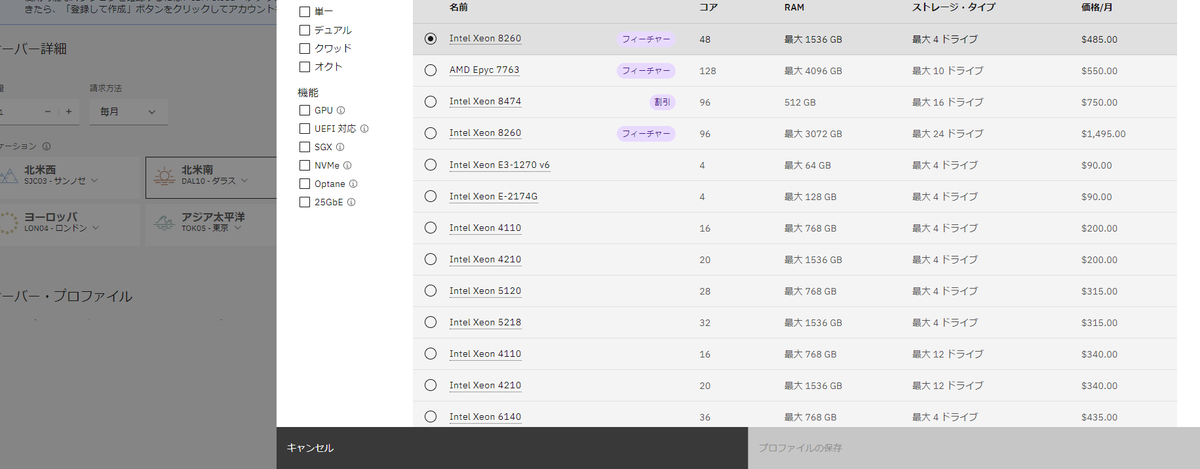Image resolution: width=1200 pixels, height=469 pixels.
Task: Select radio for Intel Xeon 4210 at $340.00
Action: point(430,385)
